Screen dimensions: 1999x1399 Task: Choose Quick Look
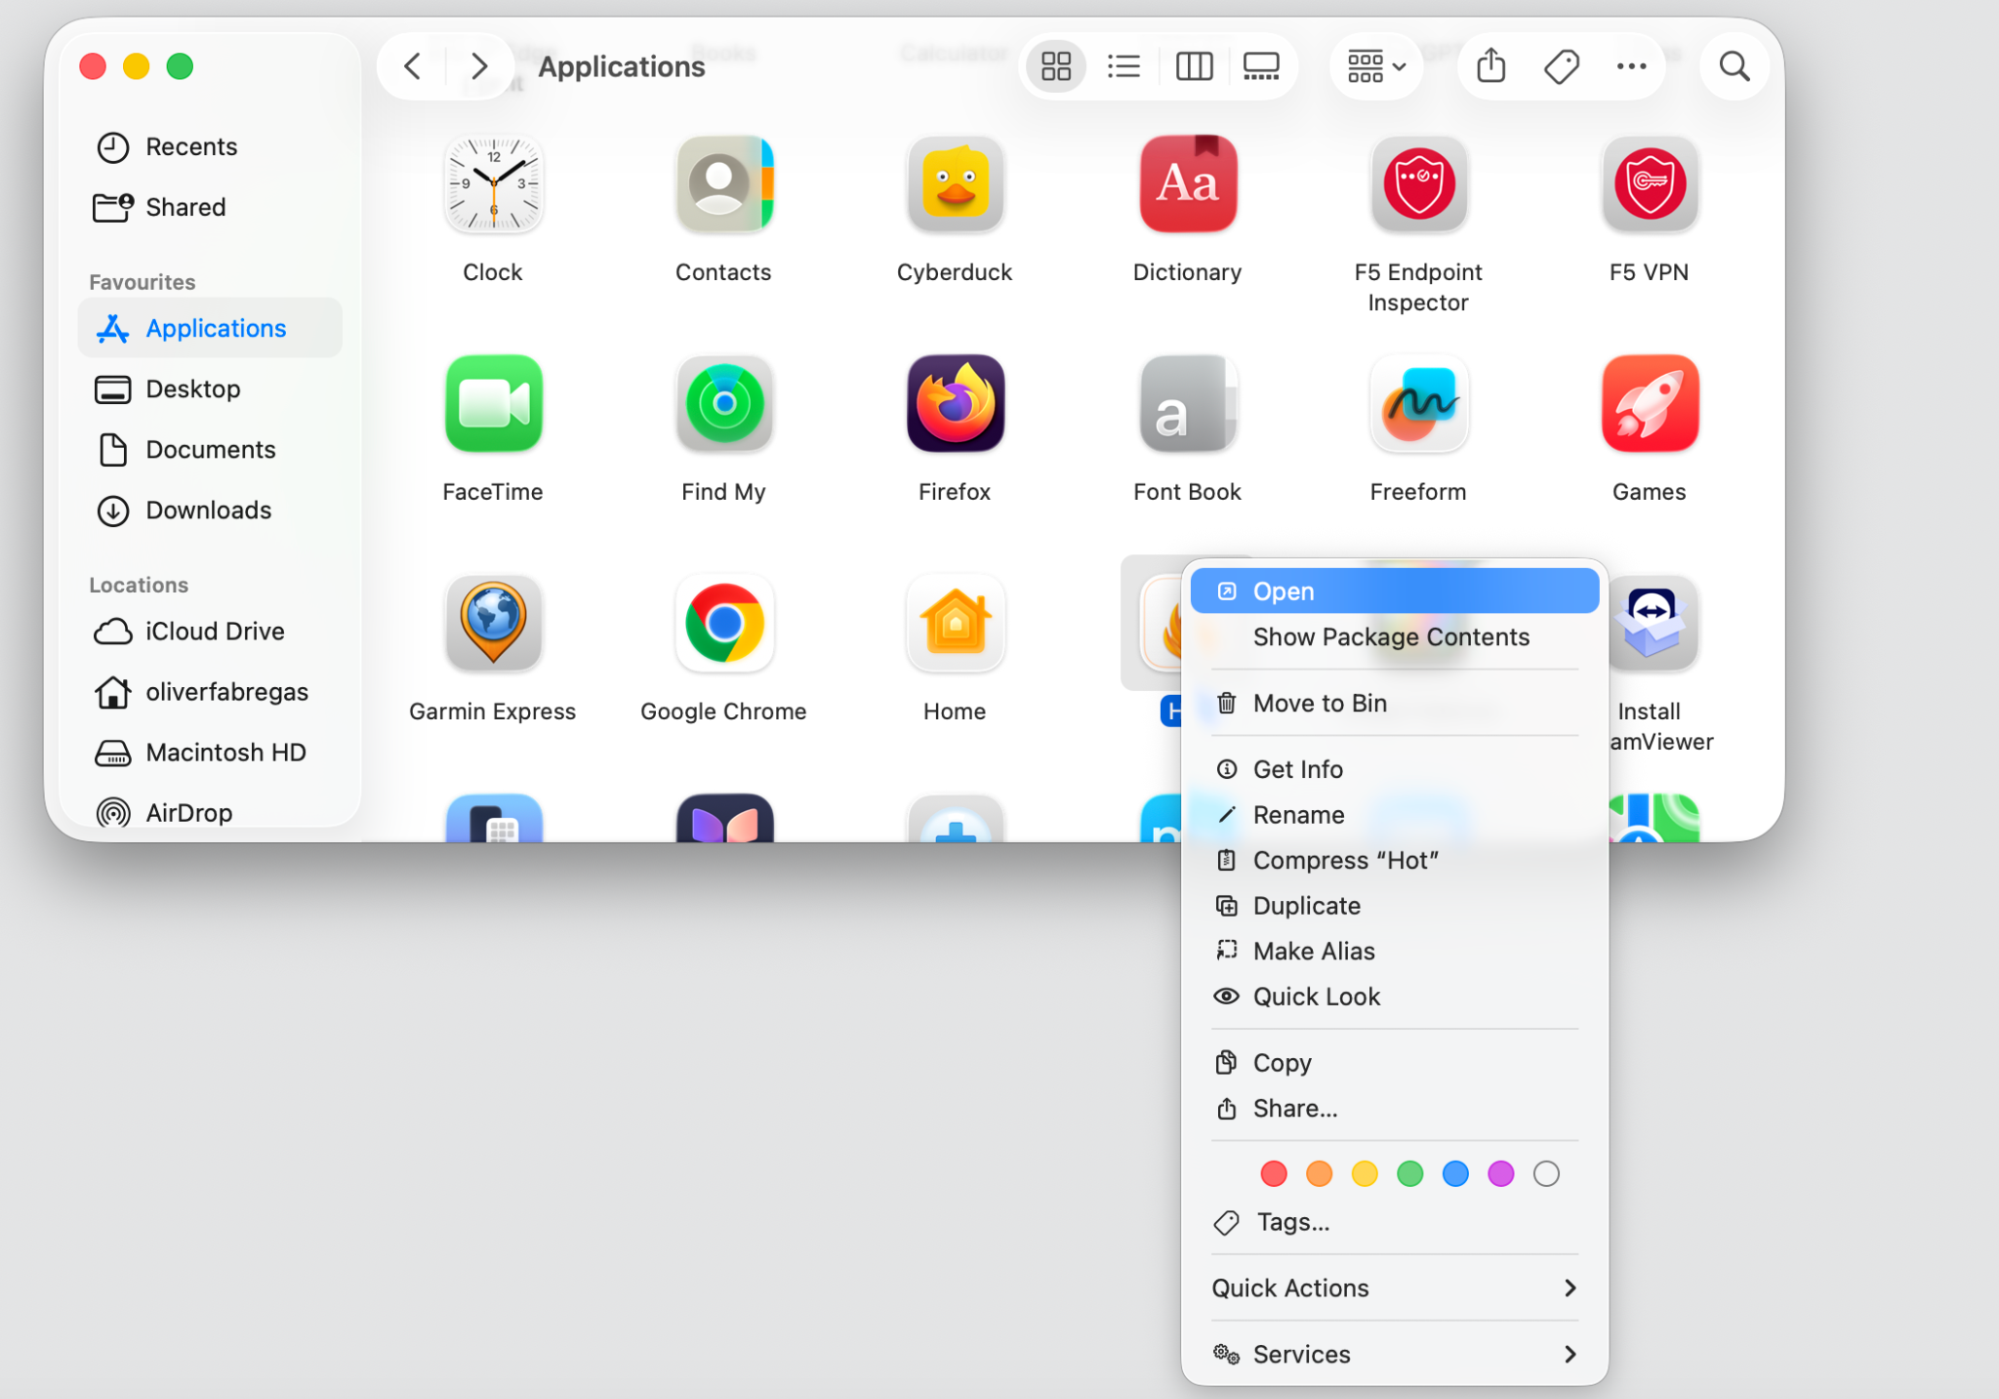coord(1394,997)
